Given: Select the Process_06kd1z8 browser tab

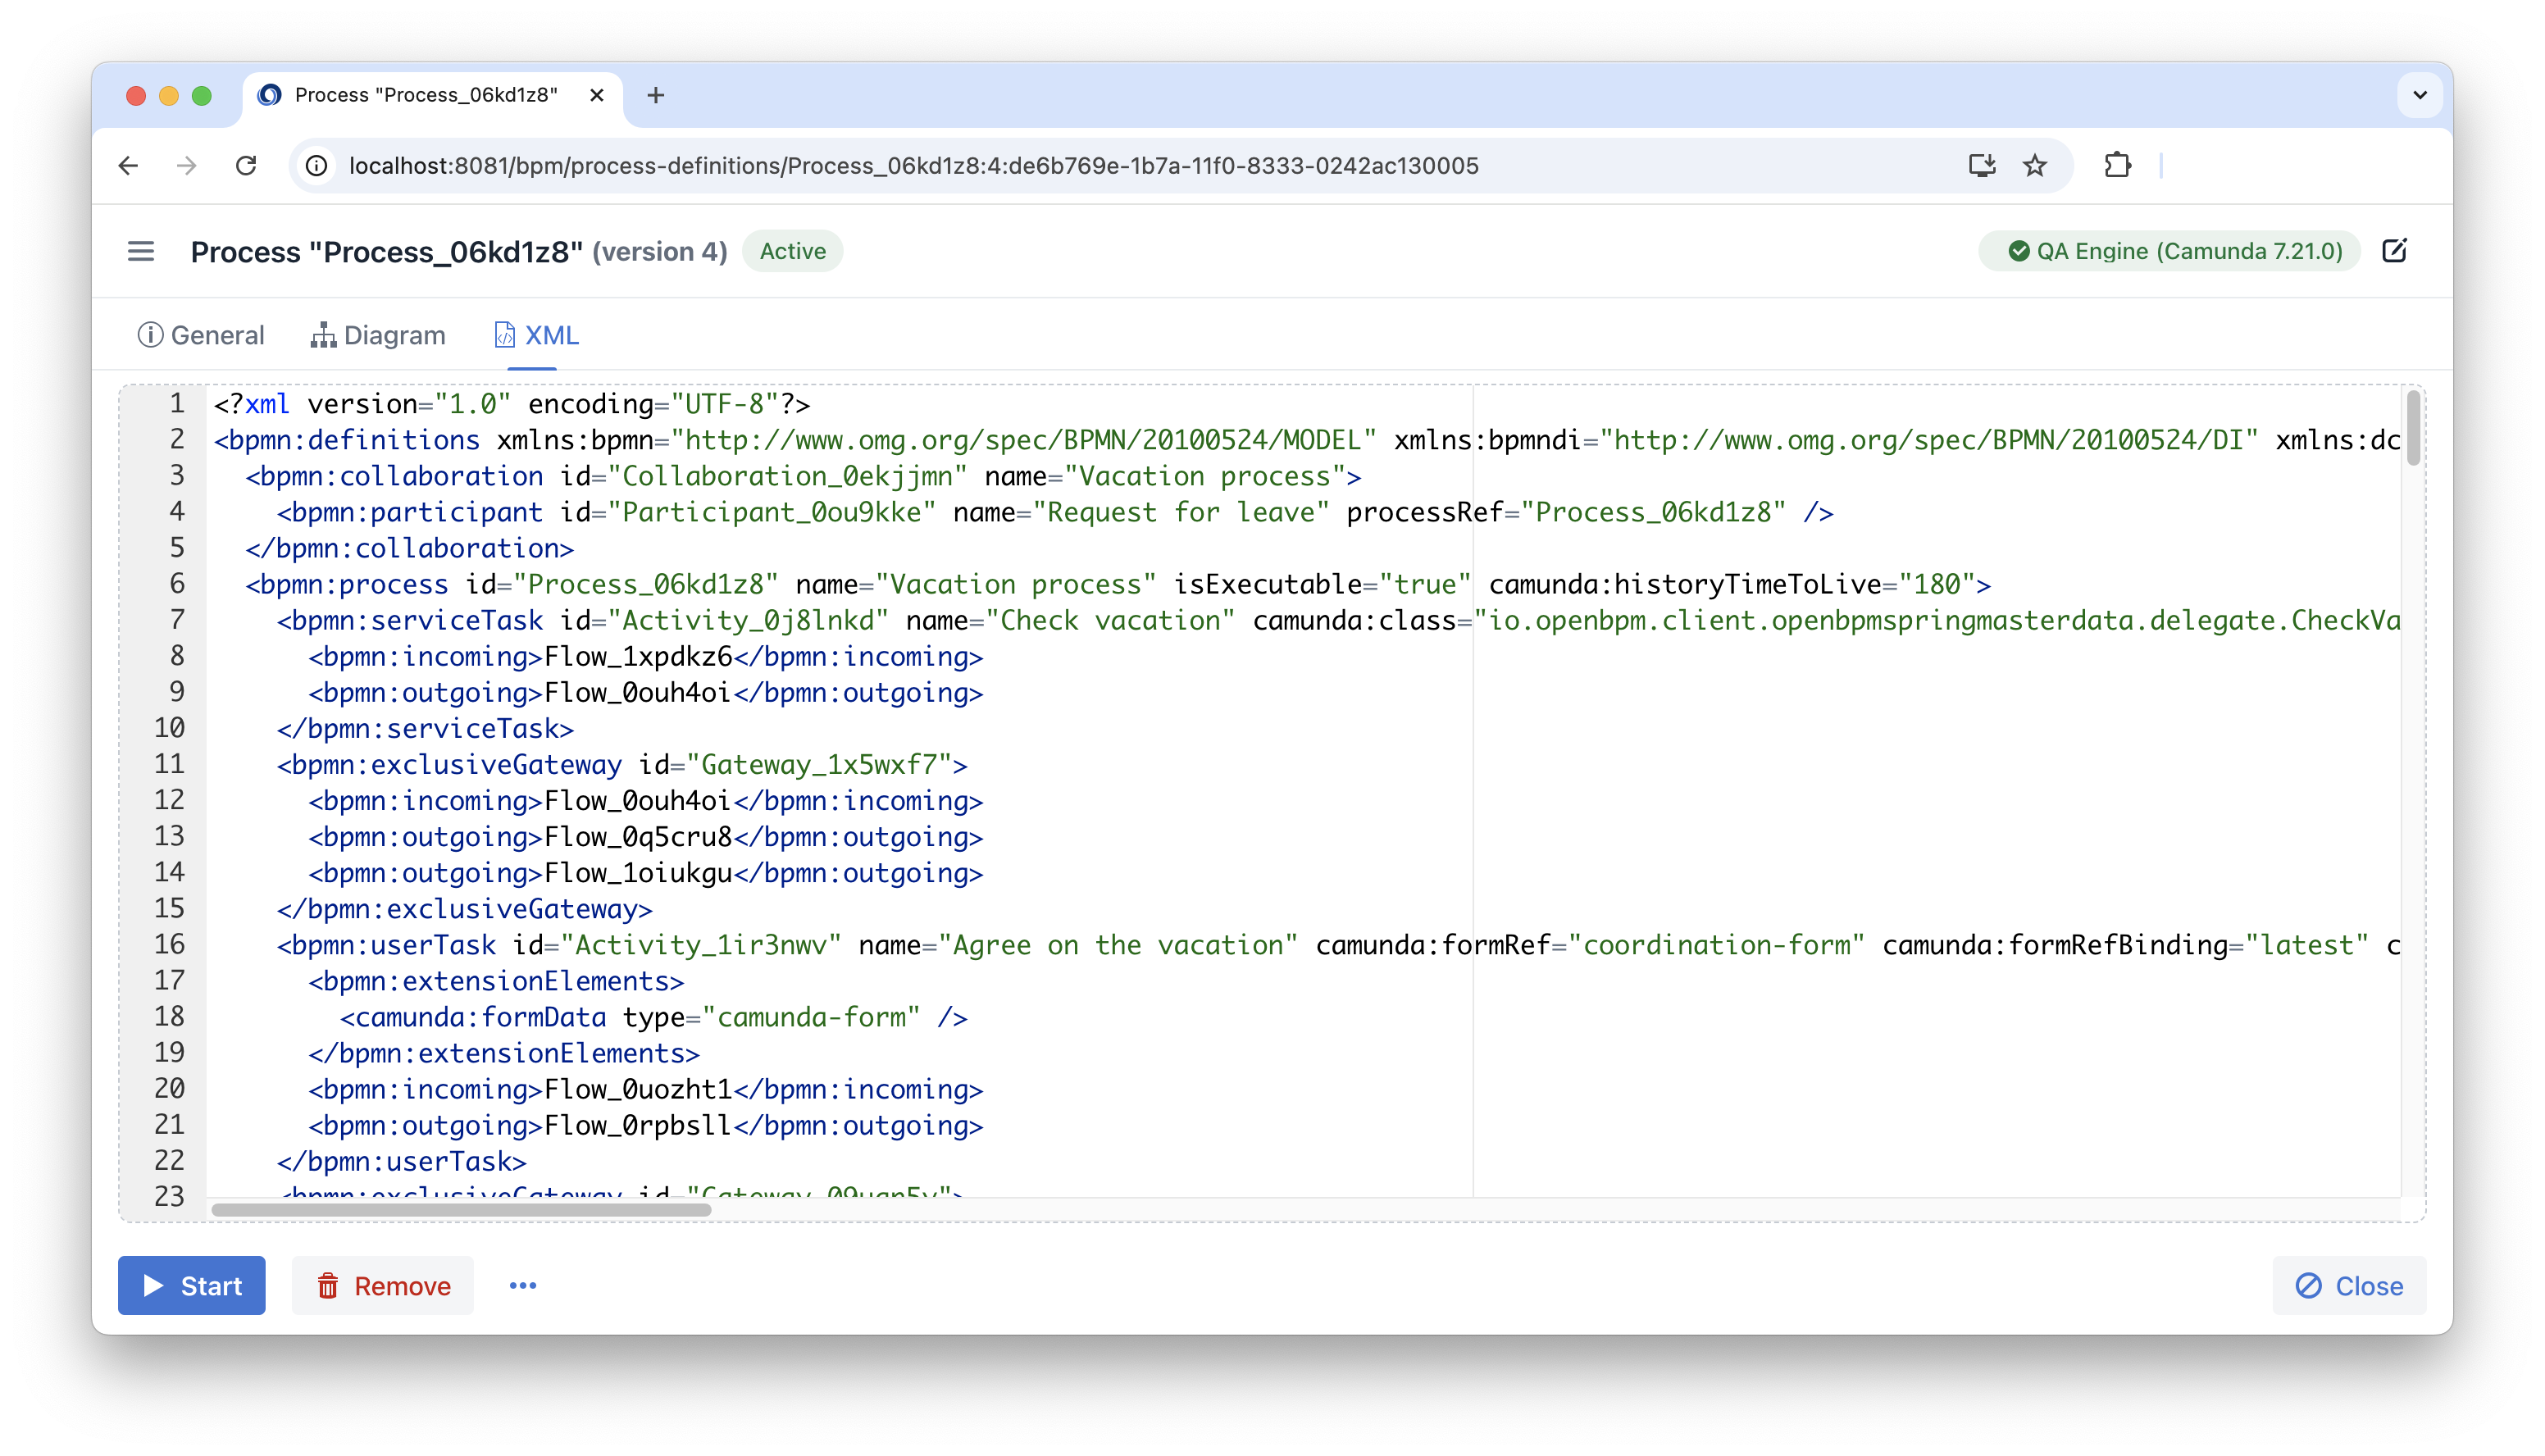Looking at the screenshot, I should pyautogui.click(x=432, y=95).
